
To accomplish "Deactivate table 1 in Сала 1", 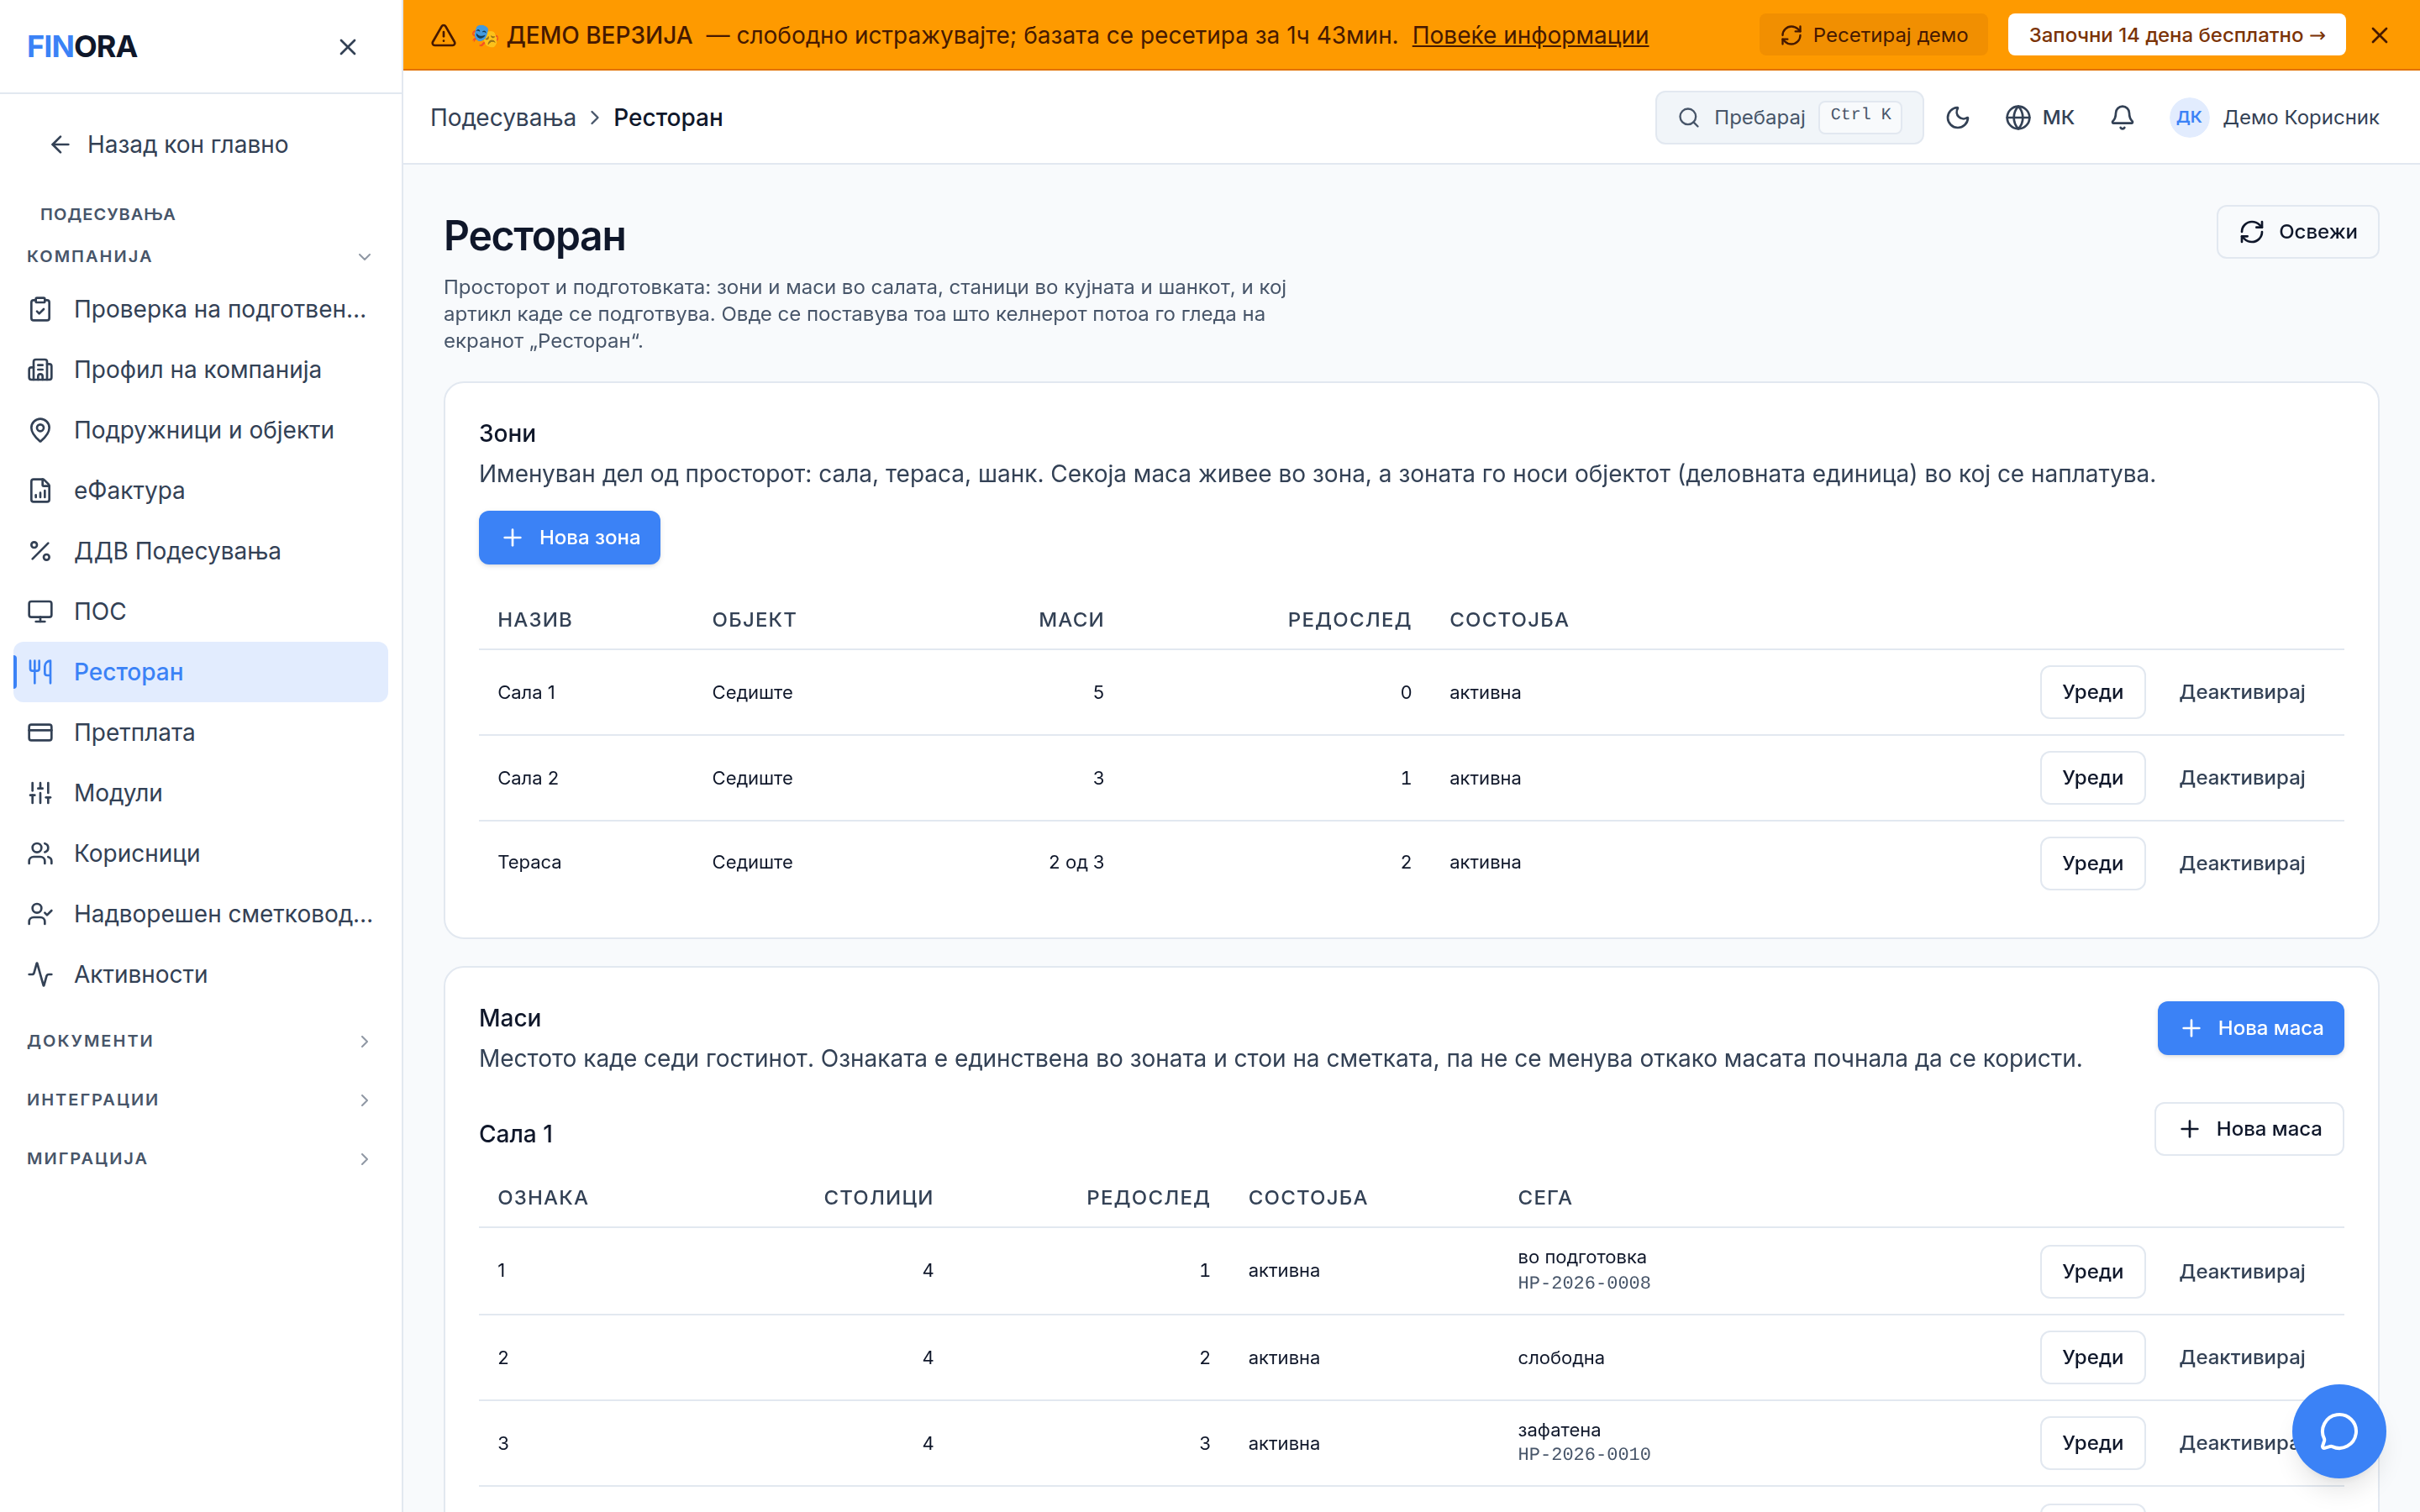I will 2242,1272.
